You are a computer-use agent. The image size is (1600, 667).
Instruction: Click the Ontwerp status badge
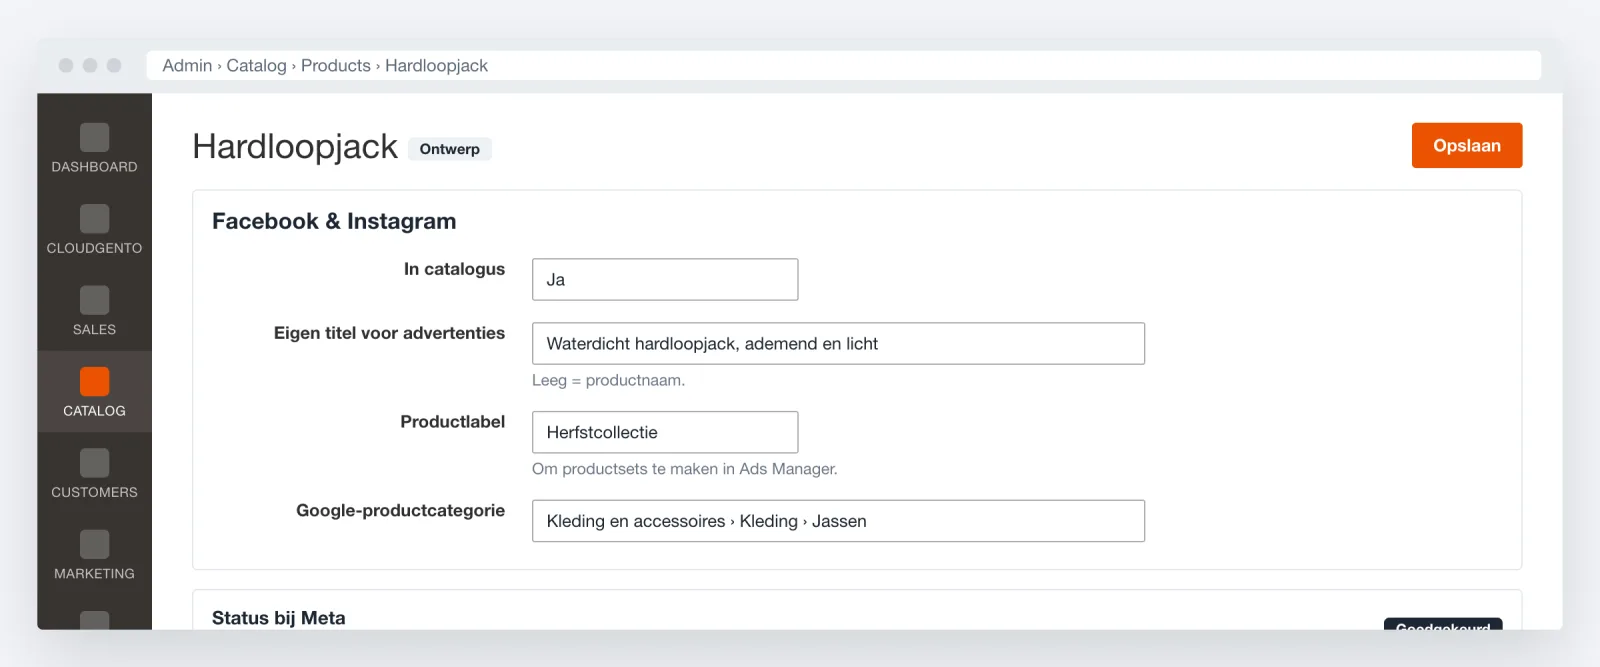(450, 149)
